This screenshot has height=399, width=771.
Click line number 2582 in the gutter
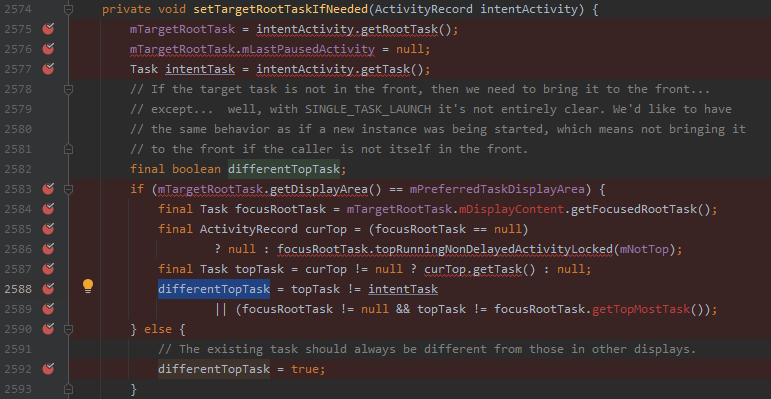18,169
